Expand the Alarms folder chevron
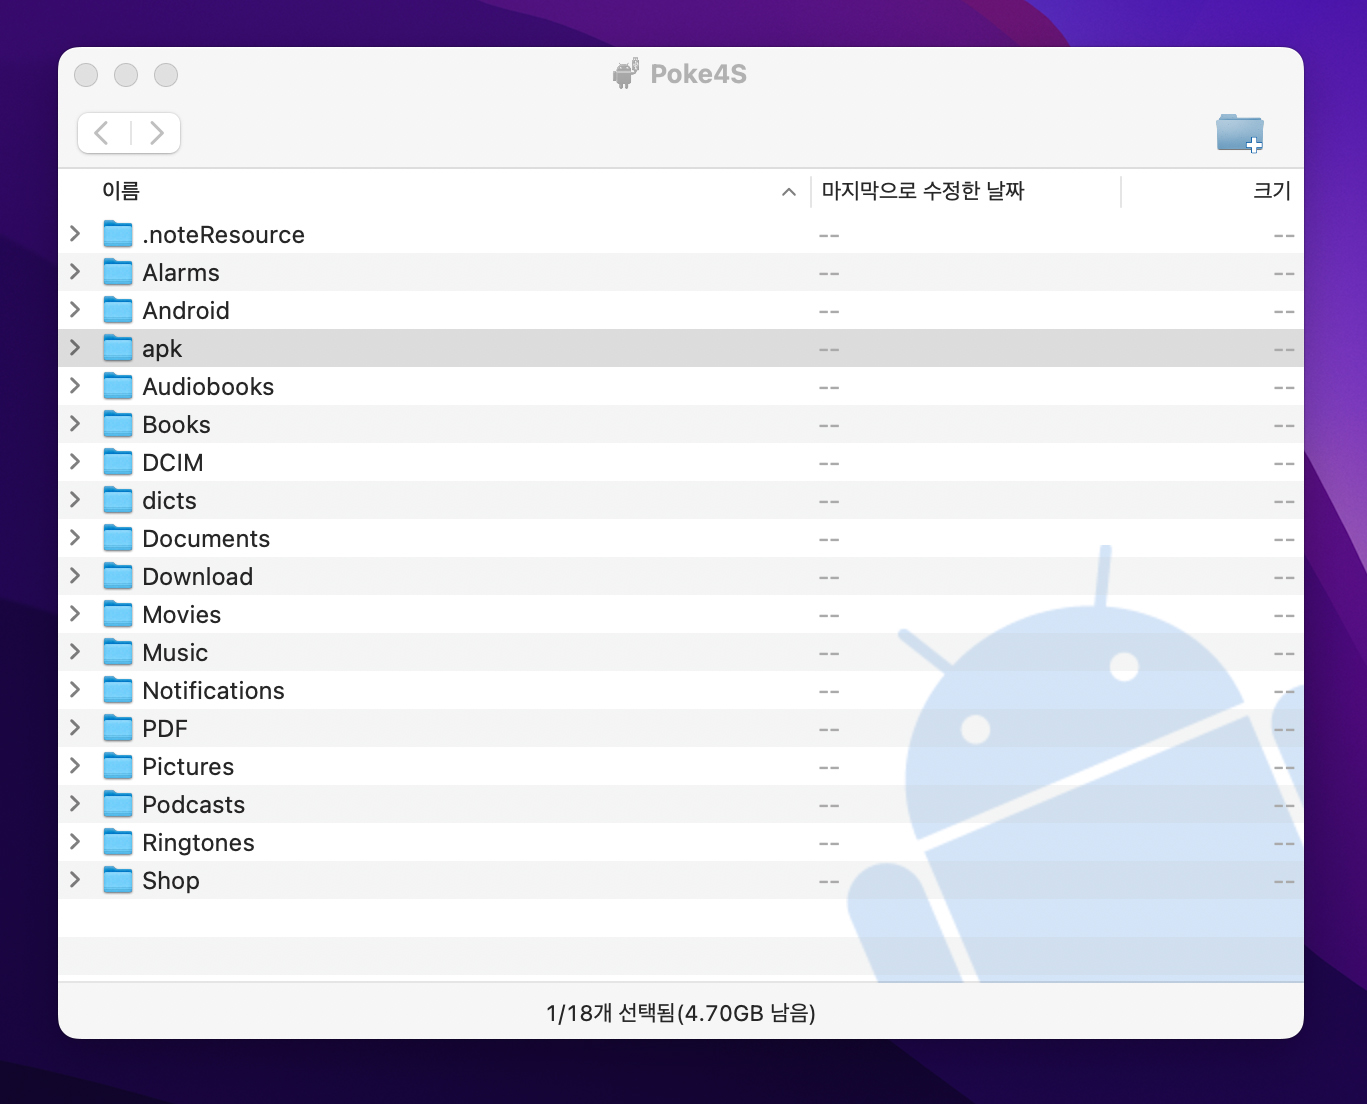 (x=75, y=271)
